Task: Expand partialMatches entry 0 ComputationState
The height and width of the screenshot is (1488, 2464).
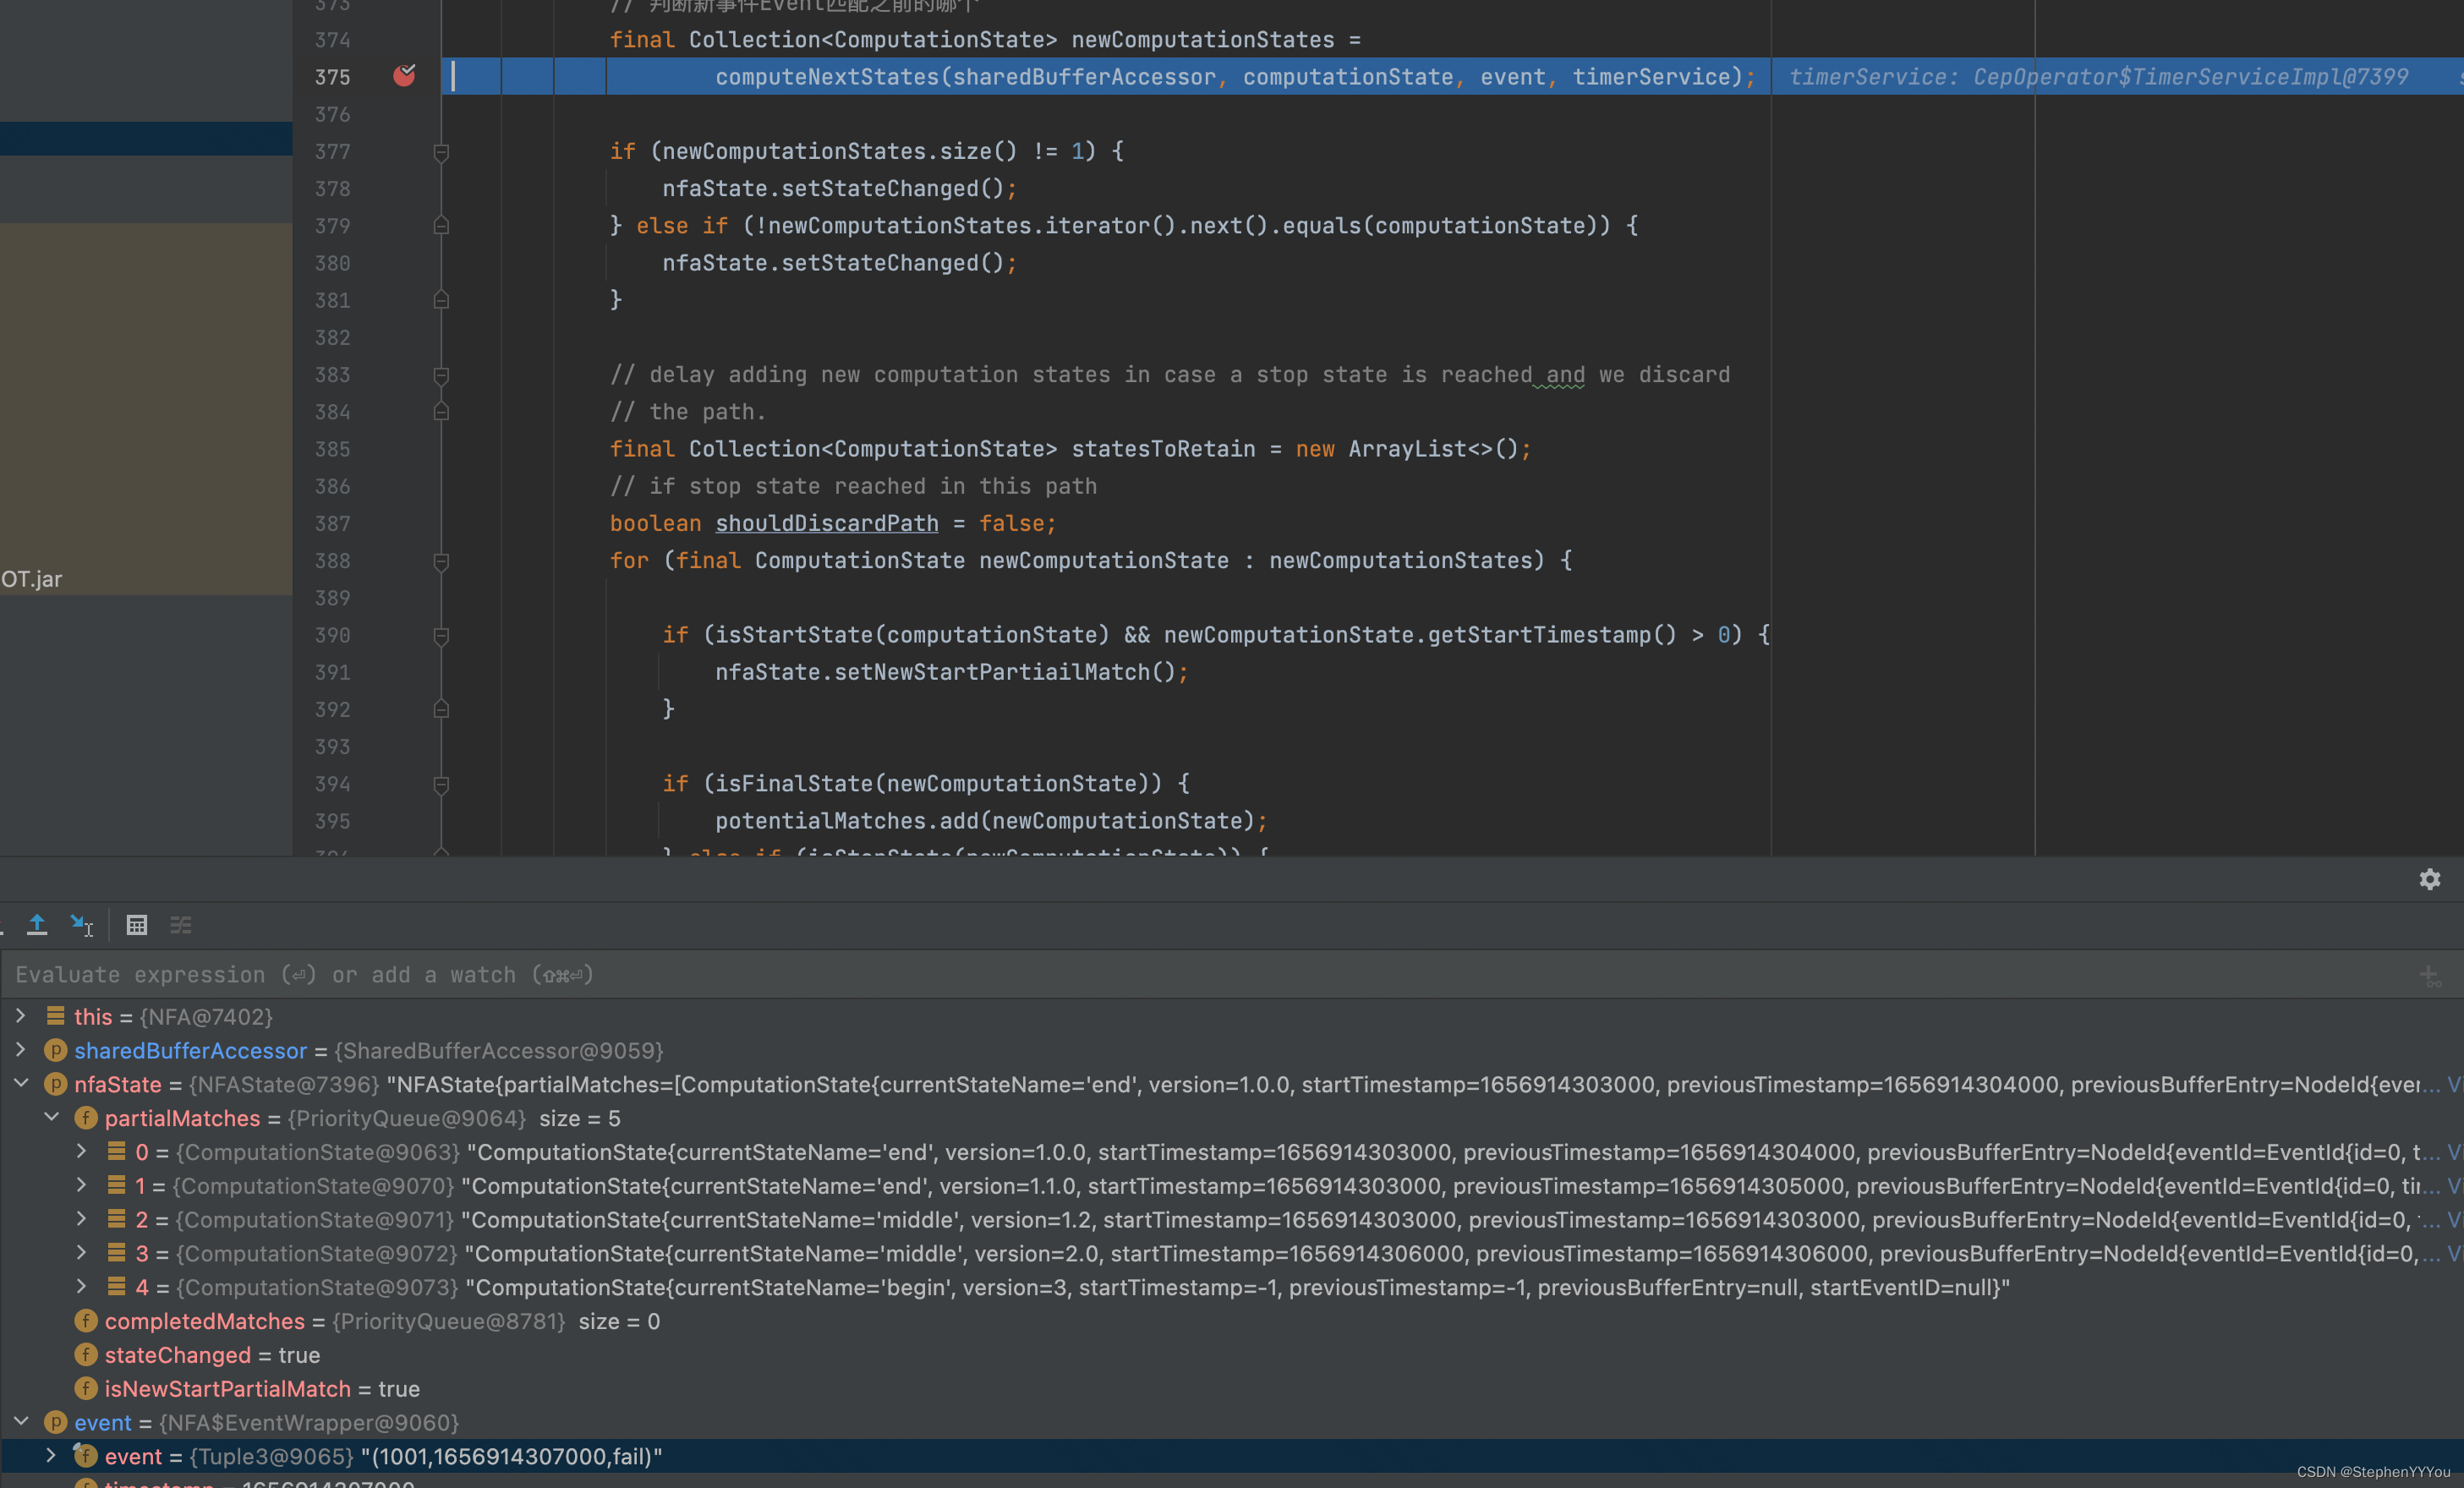Action: (x=81, y=1151)
